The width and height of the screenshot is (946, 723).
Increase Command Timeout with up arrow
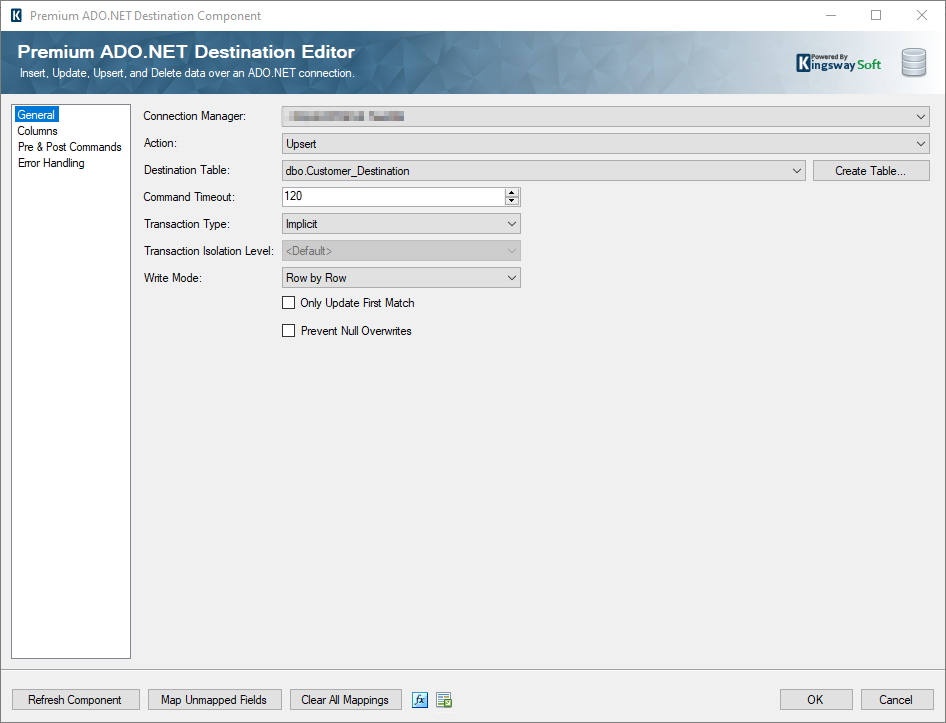(512, 193)
